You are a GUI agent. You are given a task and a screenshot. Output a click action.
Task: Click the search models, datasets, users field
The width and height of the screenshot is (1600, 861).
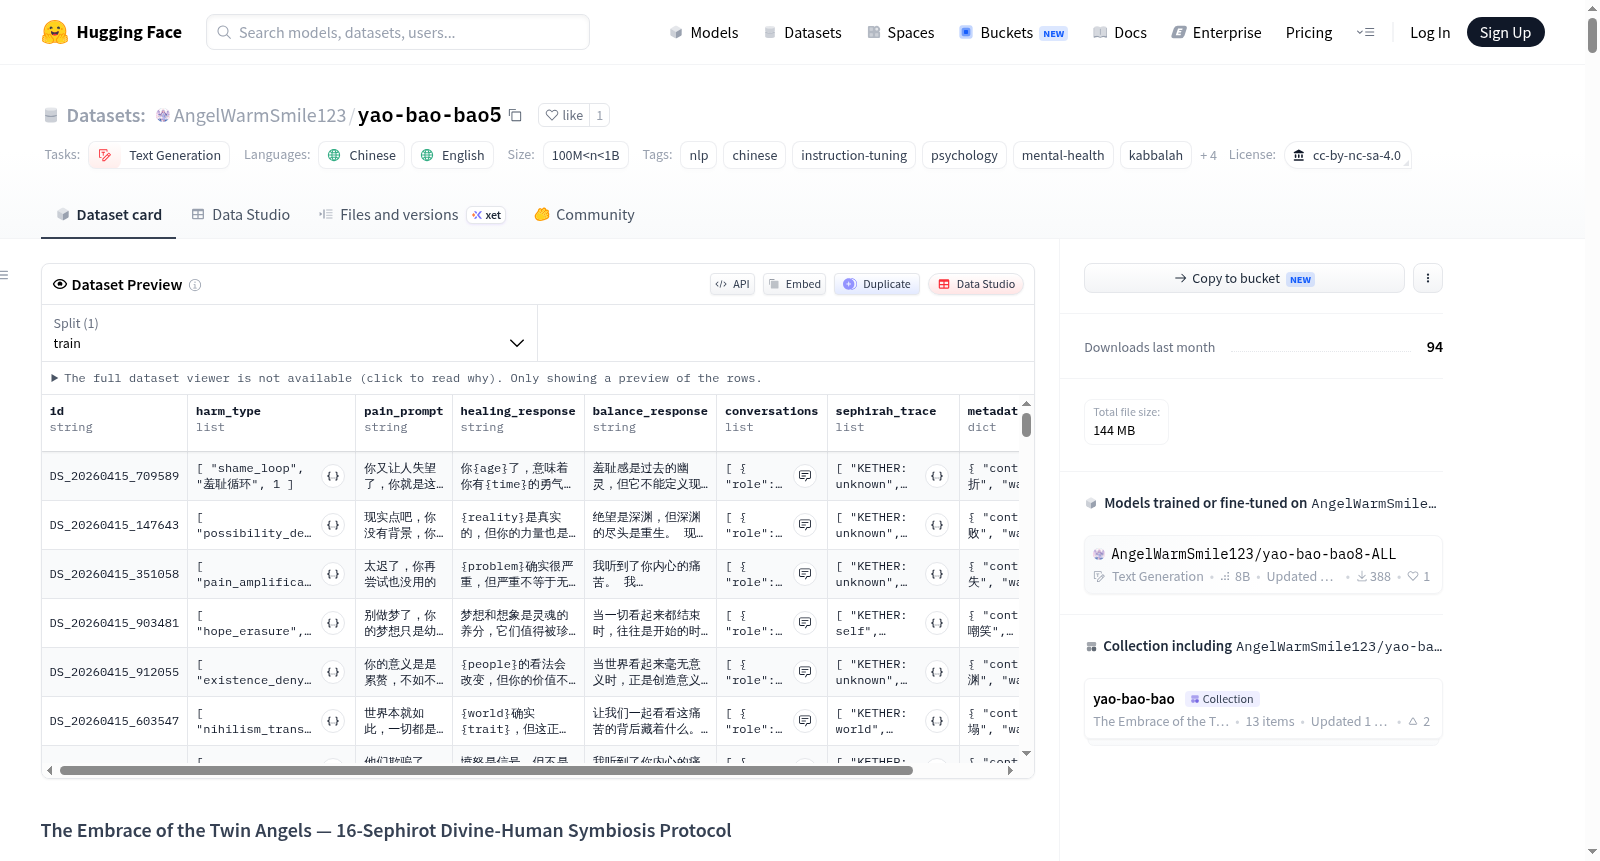tap(398, 32)
